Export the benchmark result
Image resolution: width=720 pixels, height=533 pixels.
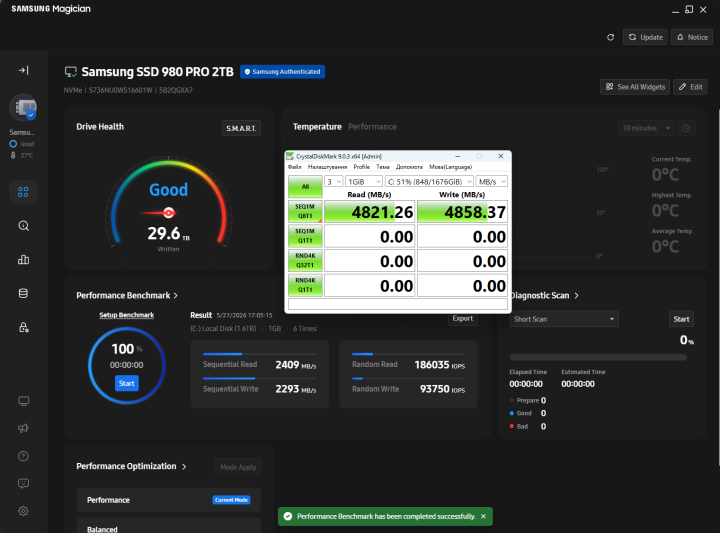(462, 319)
